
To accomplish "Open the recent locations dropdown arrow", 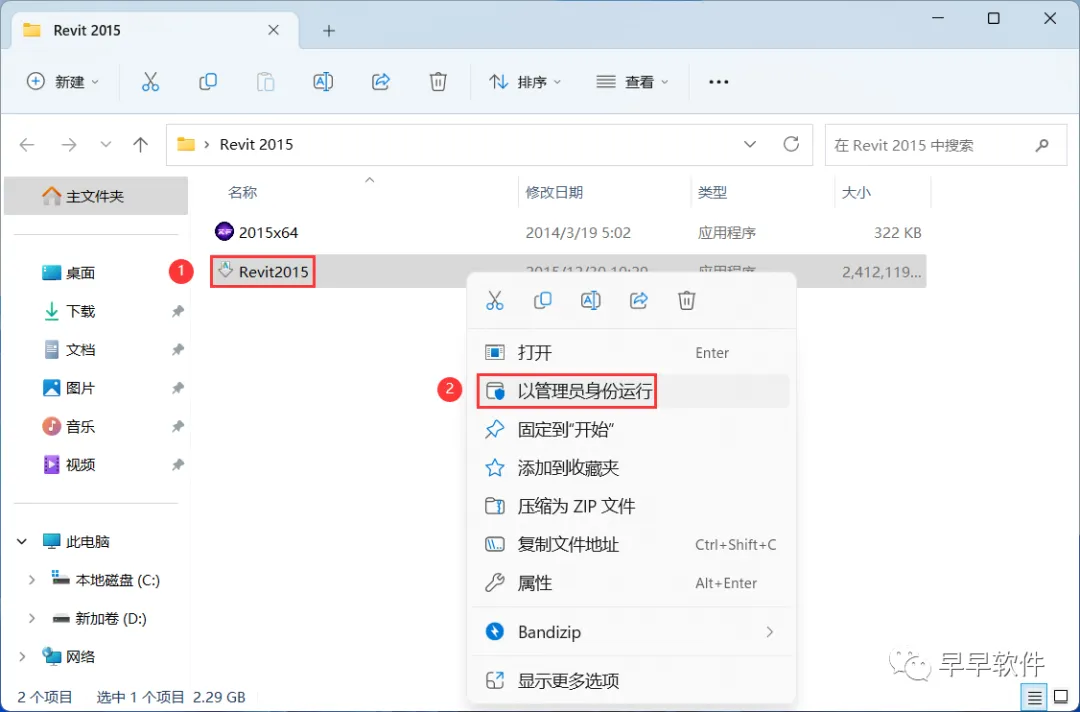I will 105,145.
